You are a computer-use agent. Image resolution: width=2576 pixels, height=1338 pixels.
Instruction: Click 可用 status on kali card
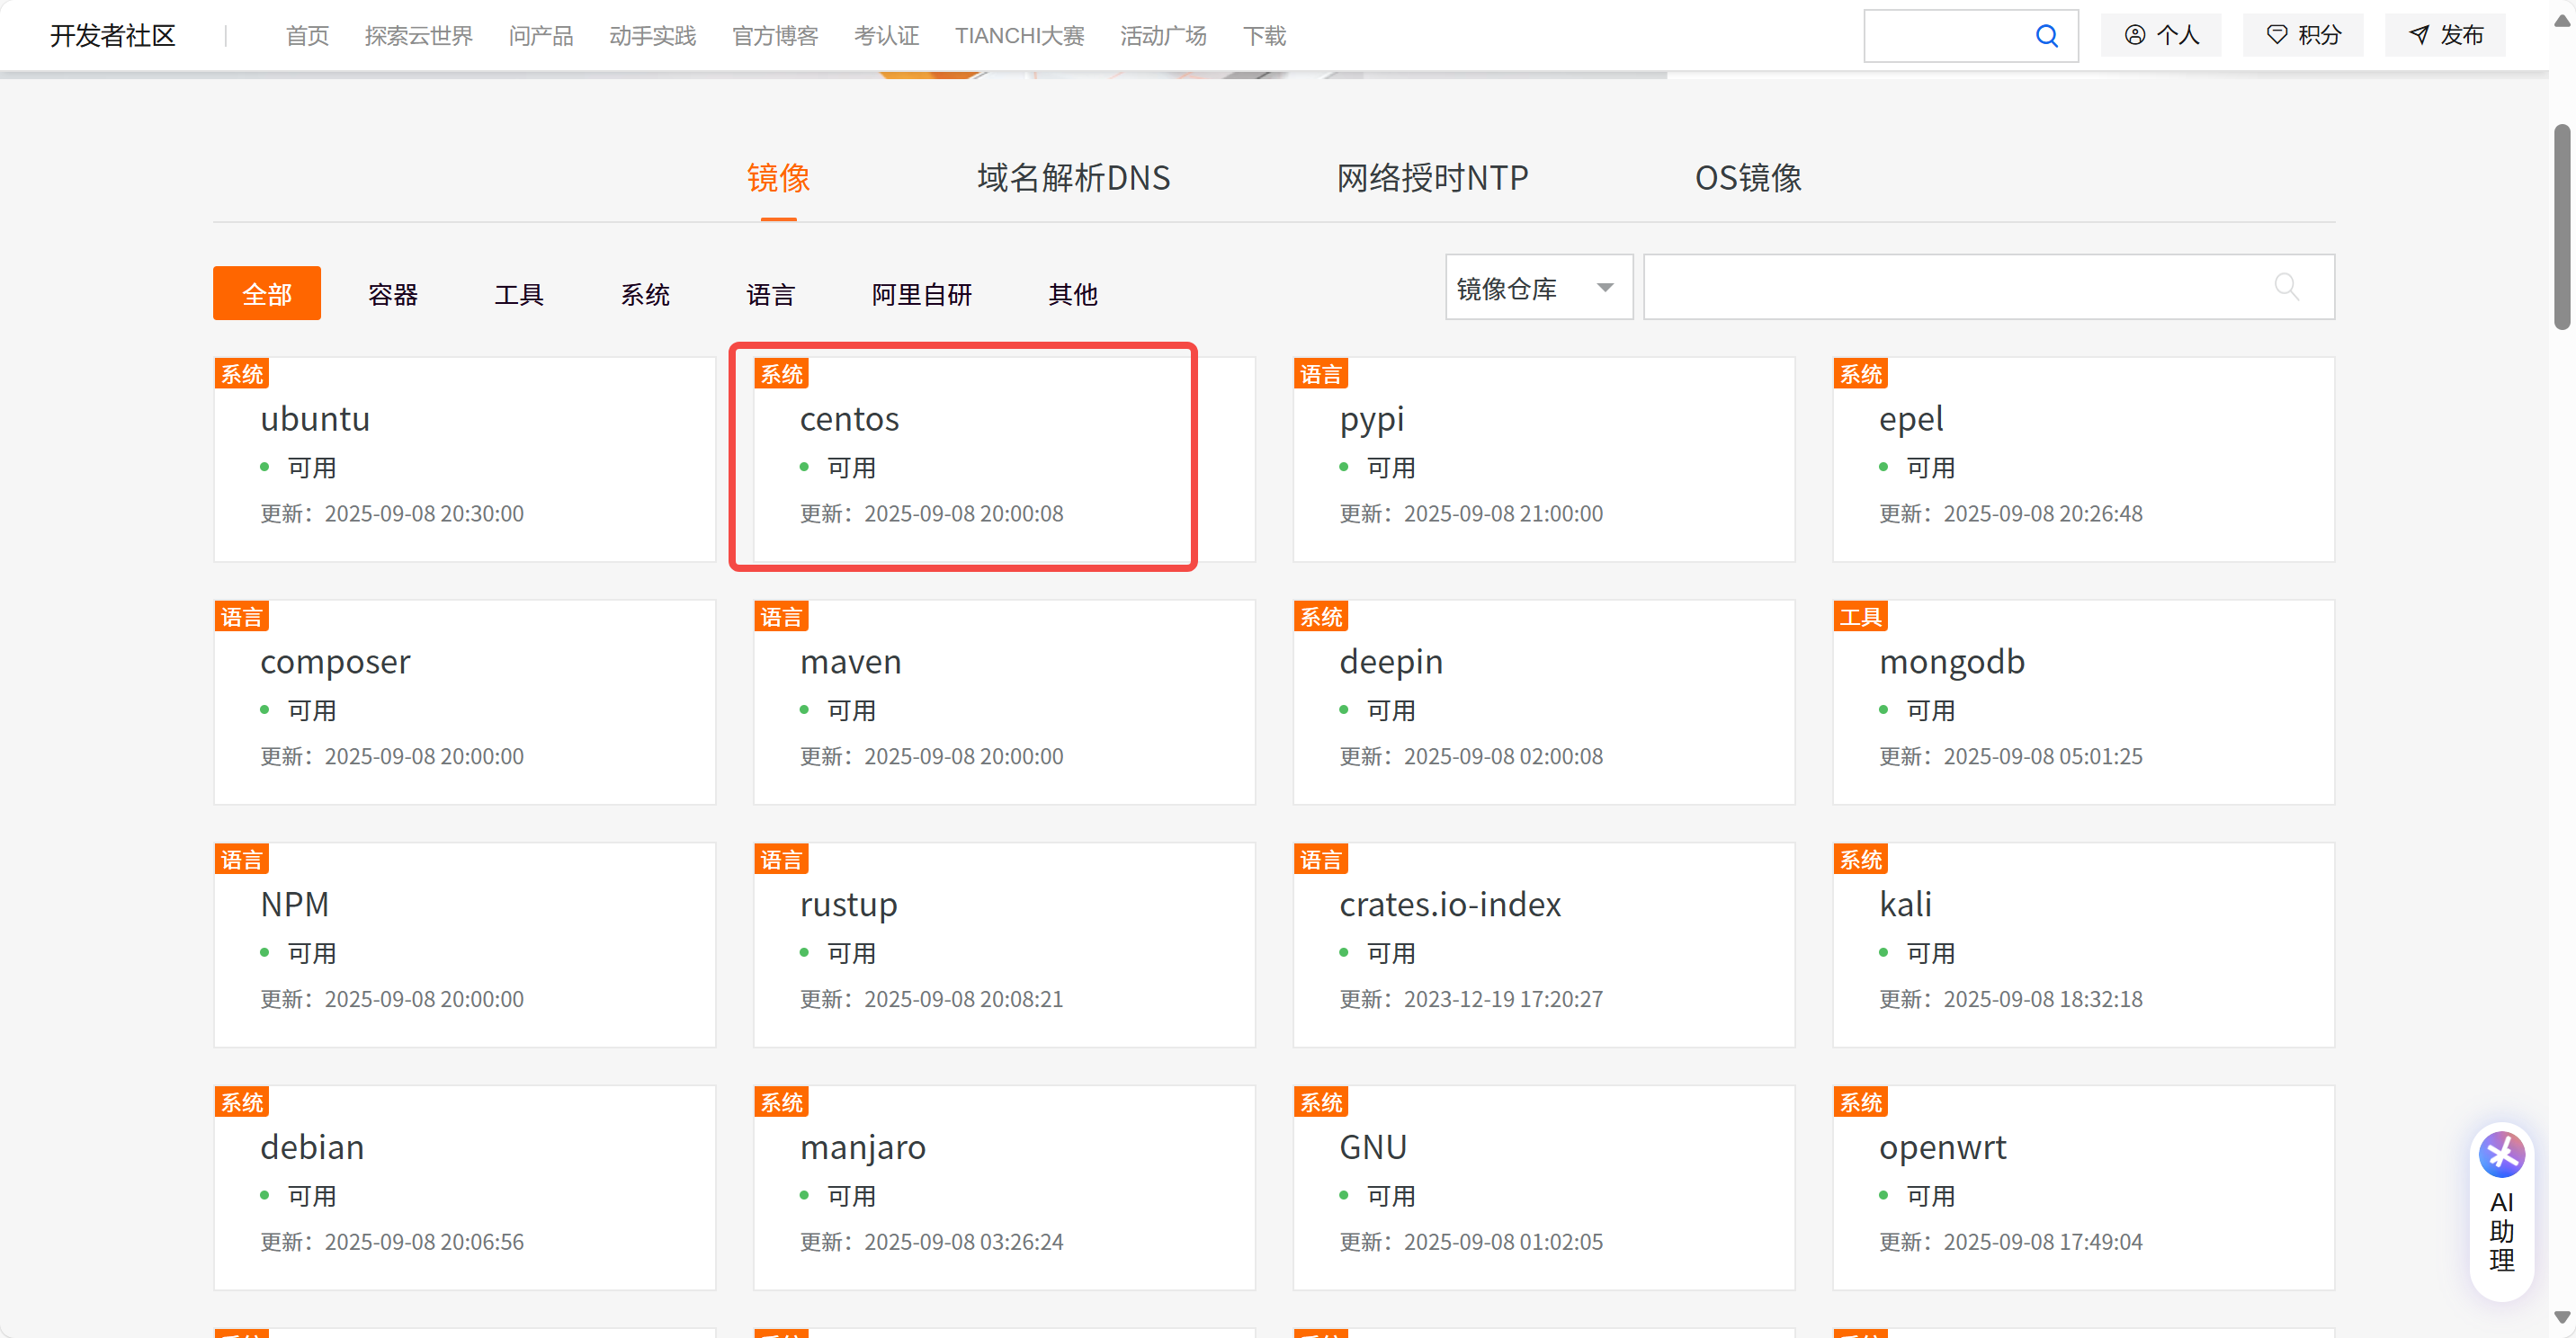(1930, 953)
